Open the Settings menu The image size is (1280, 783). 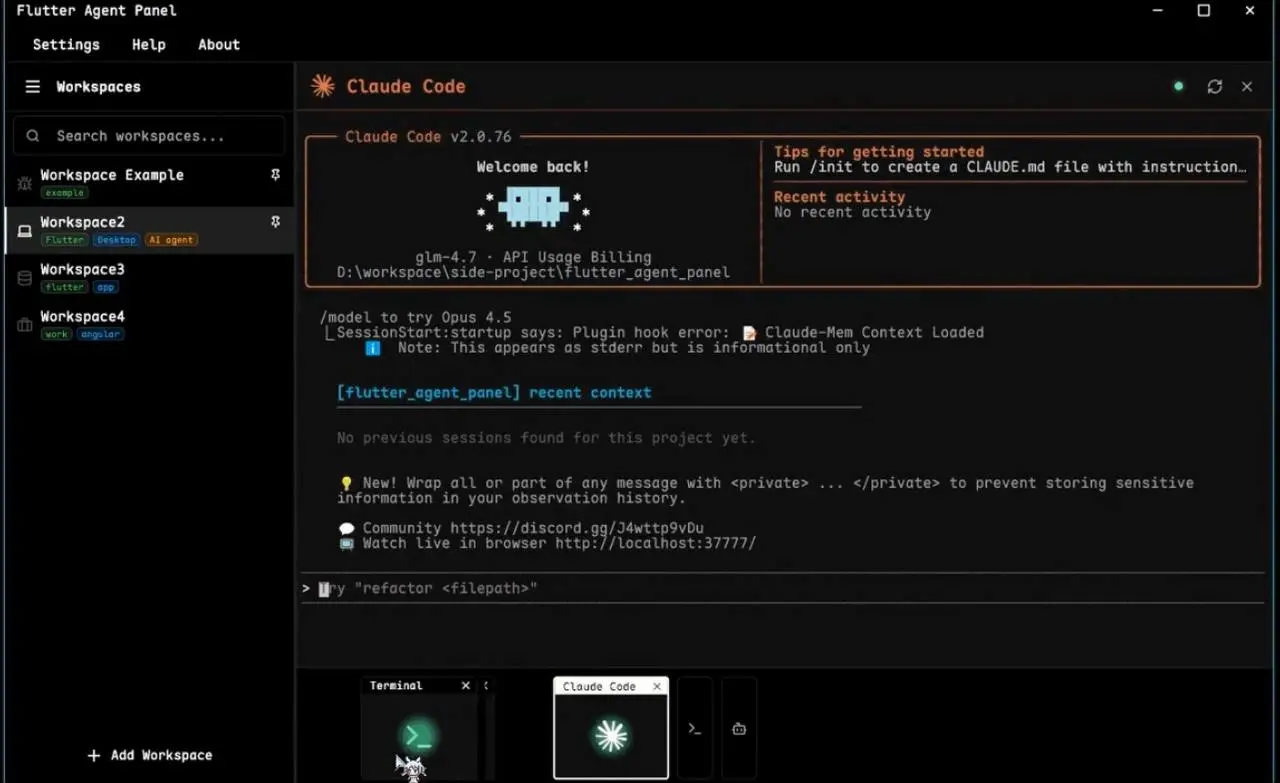(x=66, y=45)
